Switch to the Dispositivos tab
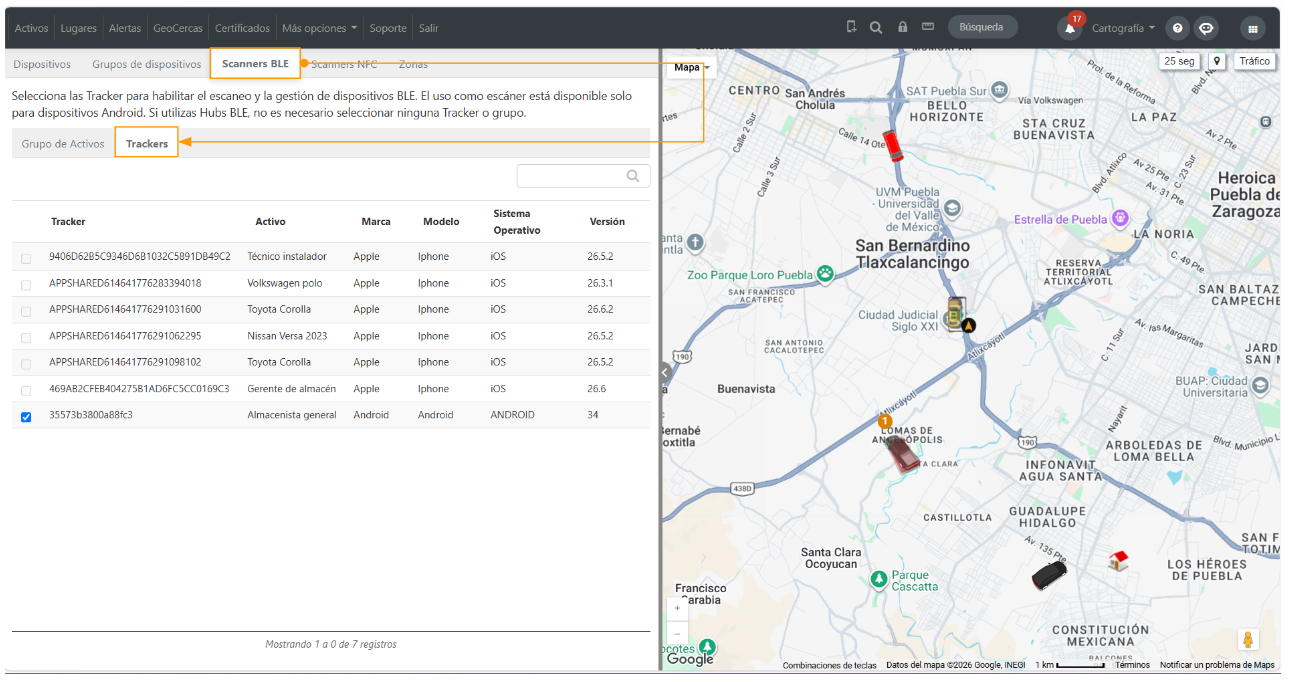The height and width of the screenshot is (682, 1289). [42, 64]
